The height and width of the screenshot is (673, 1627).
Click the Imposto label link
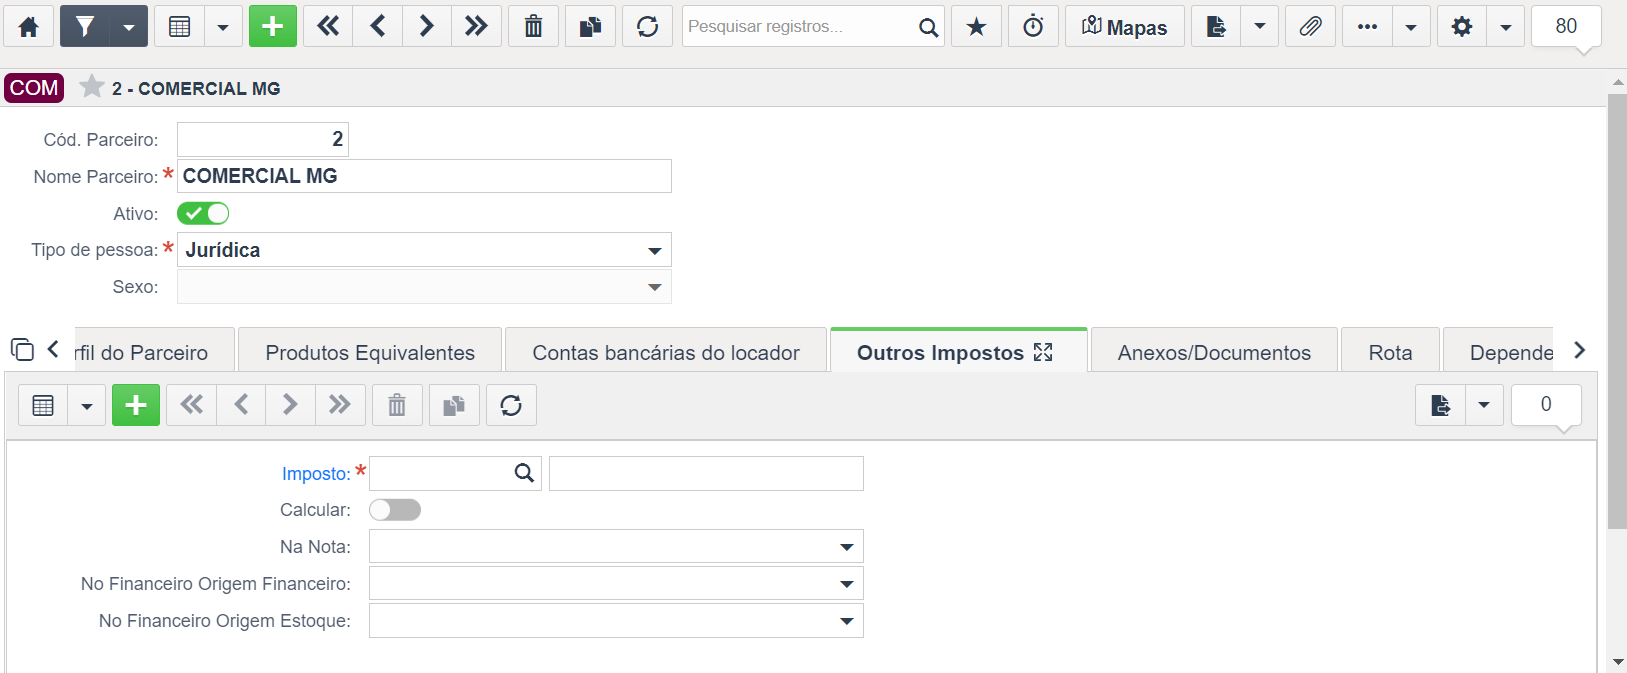pos(316,474)
